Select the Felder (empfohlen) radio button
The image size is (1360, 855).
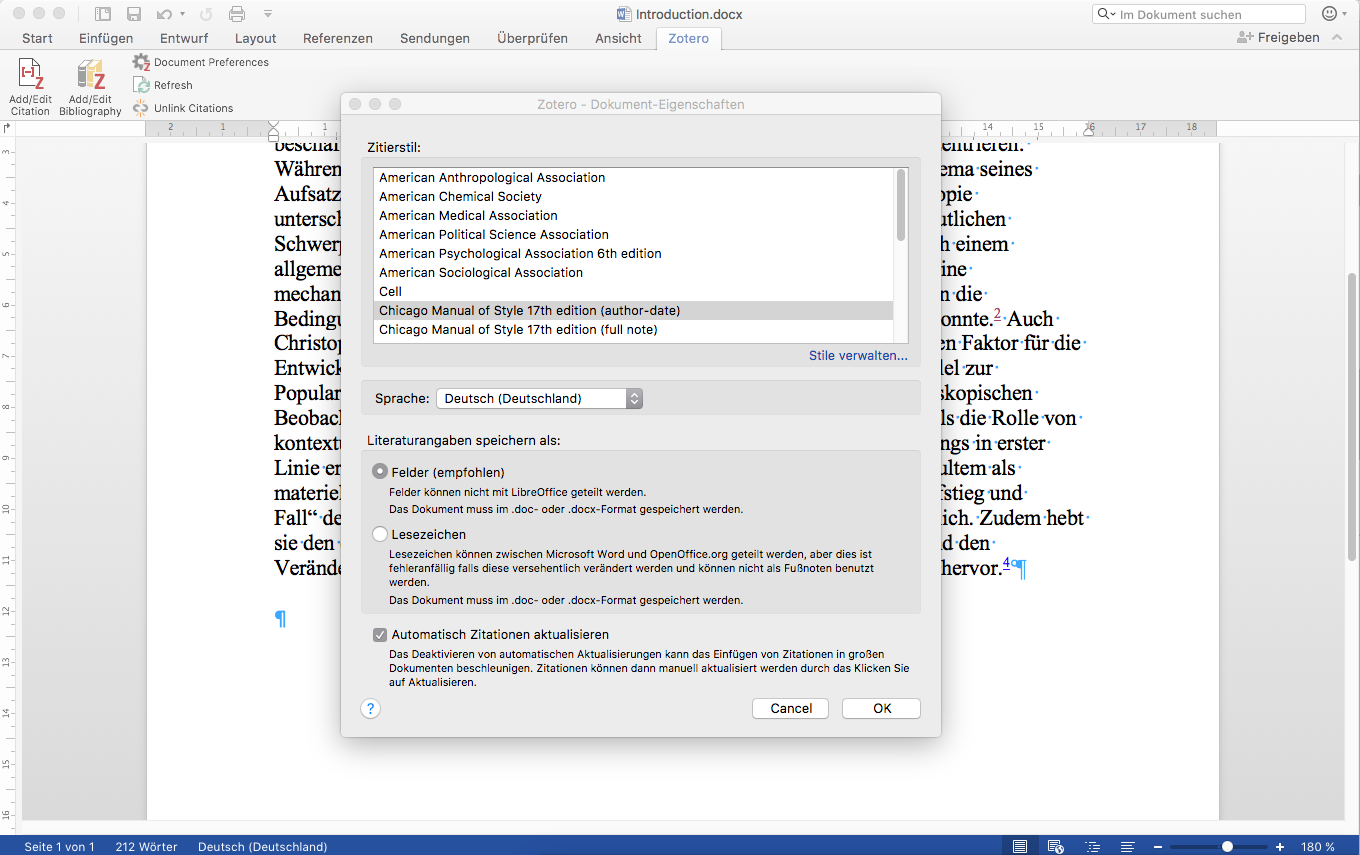click(380, 471)
